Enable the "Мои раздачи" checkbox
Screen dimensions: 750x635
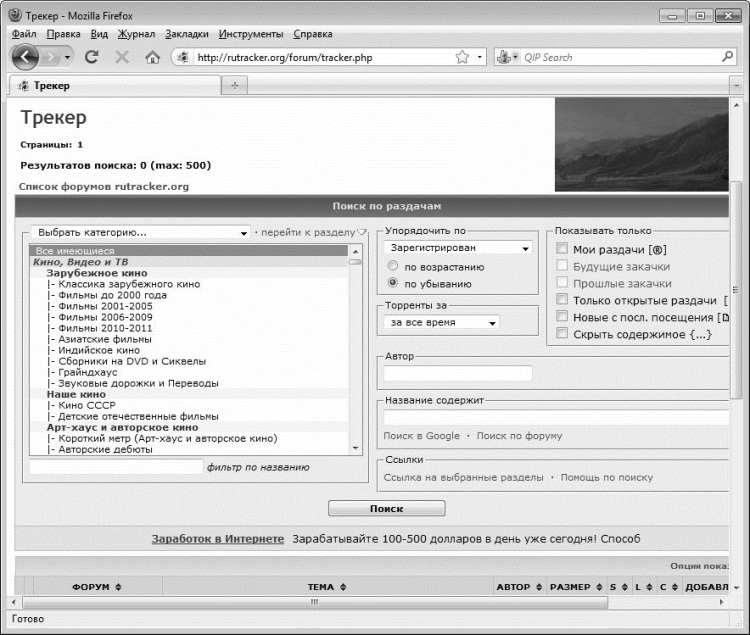(x=562, y=248)
